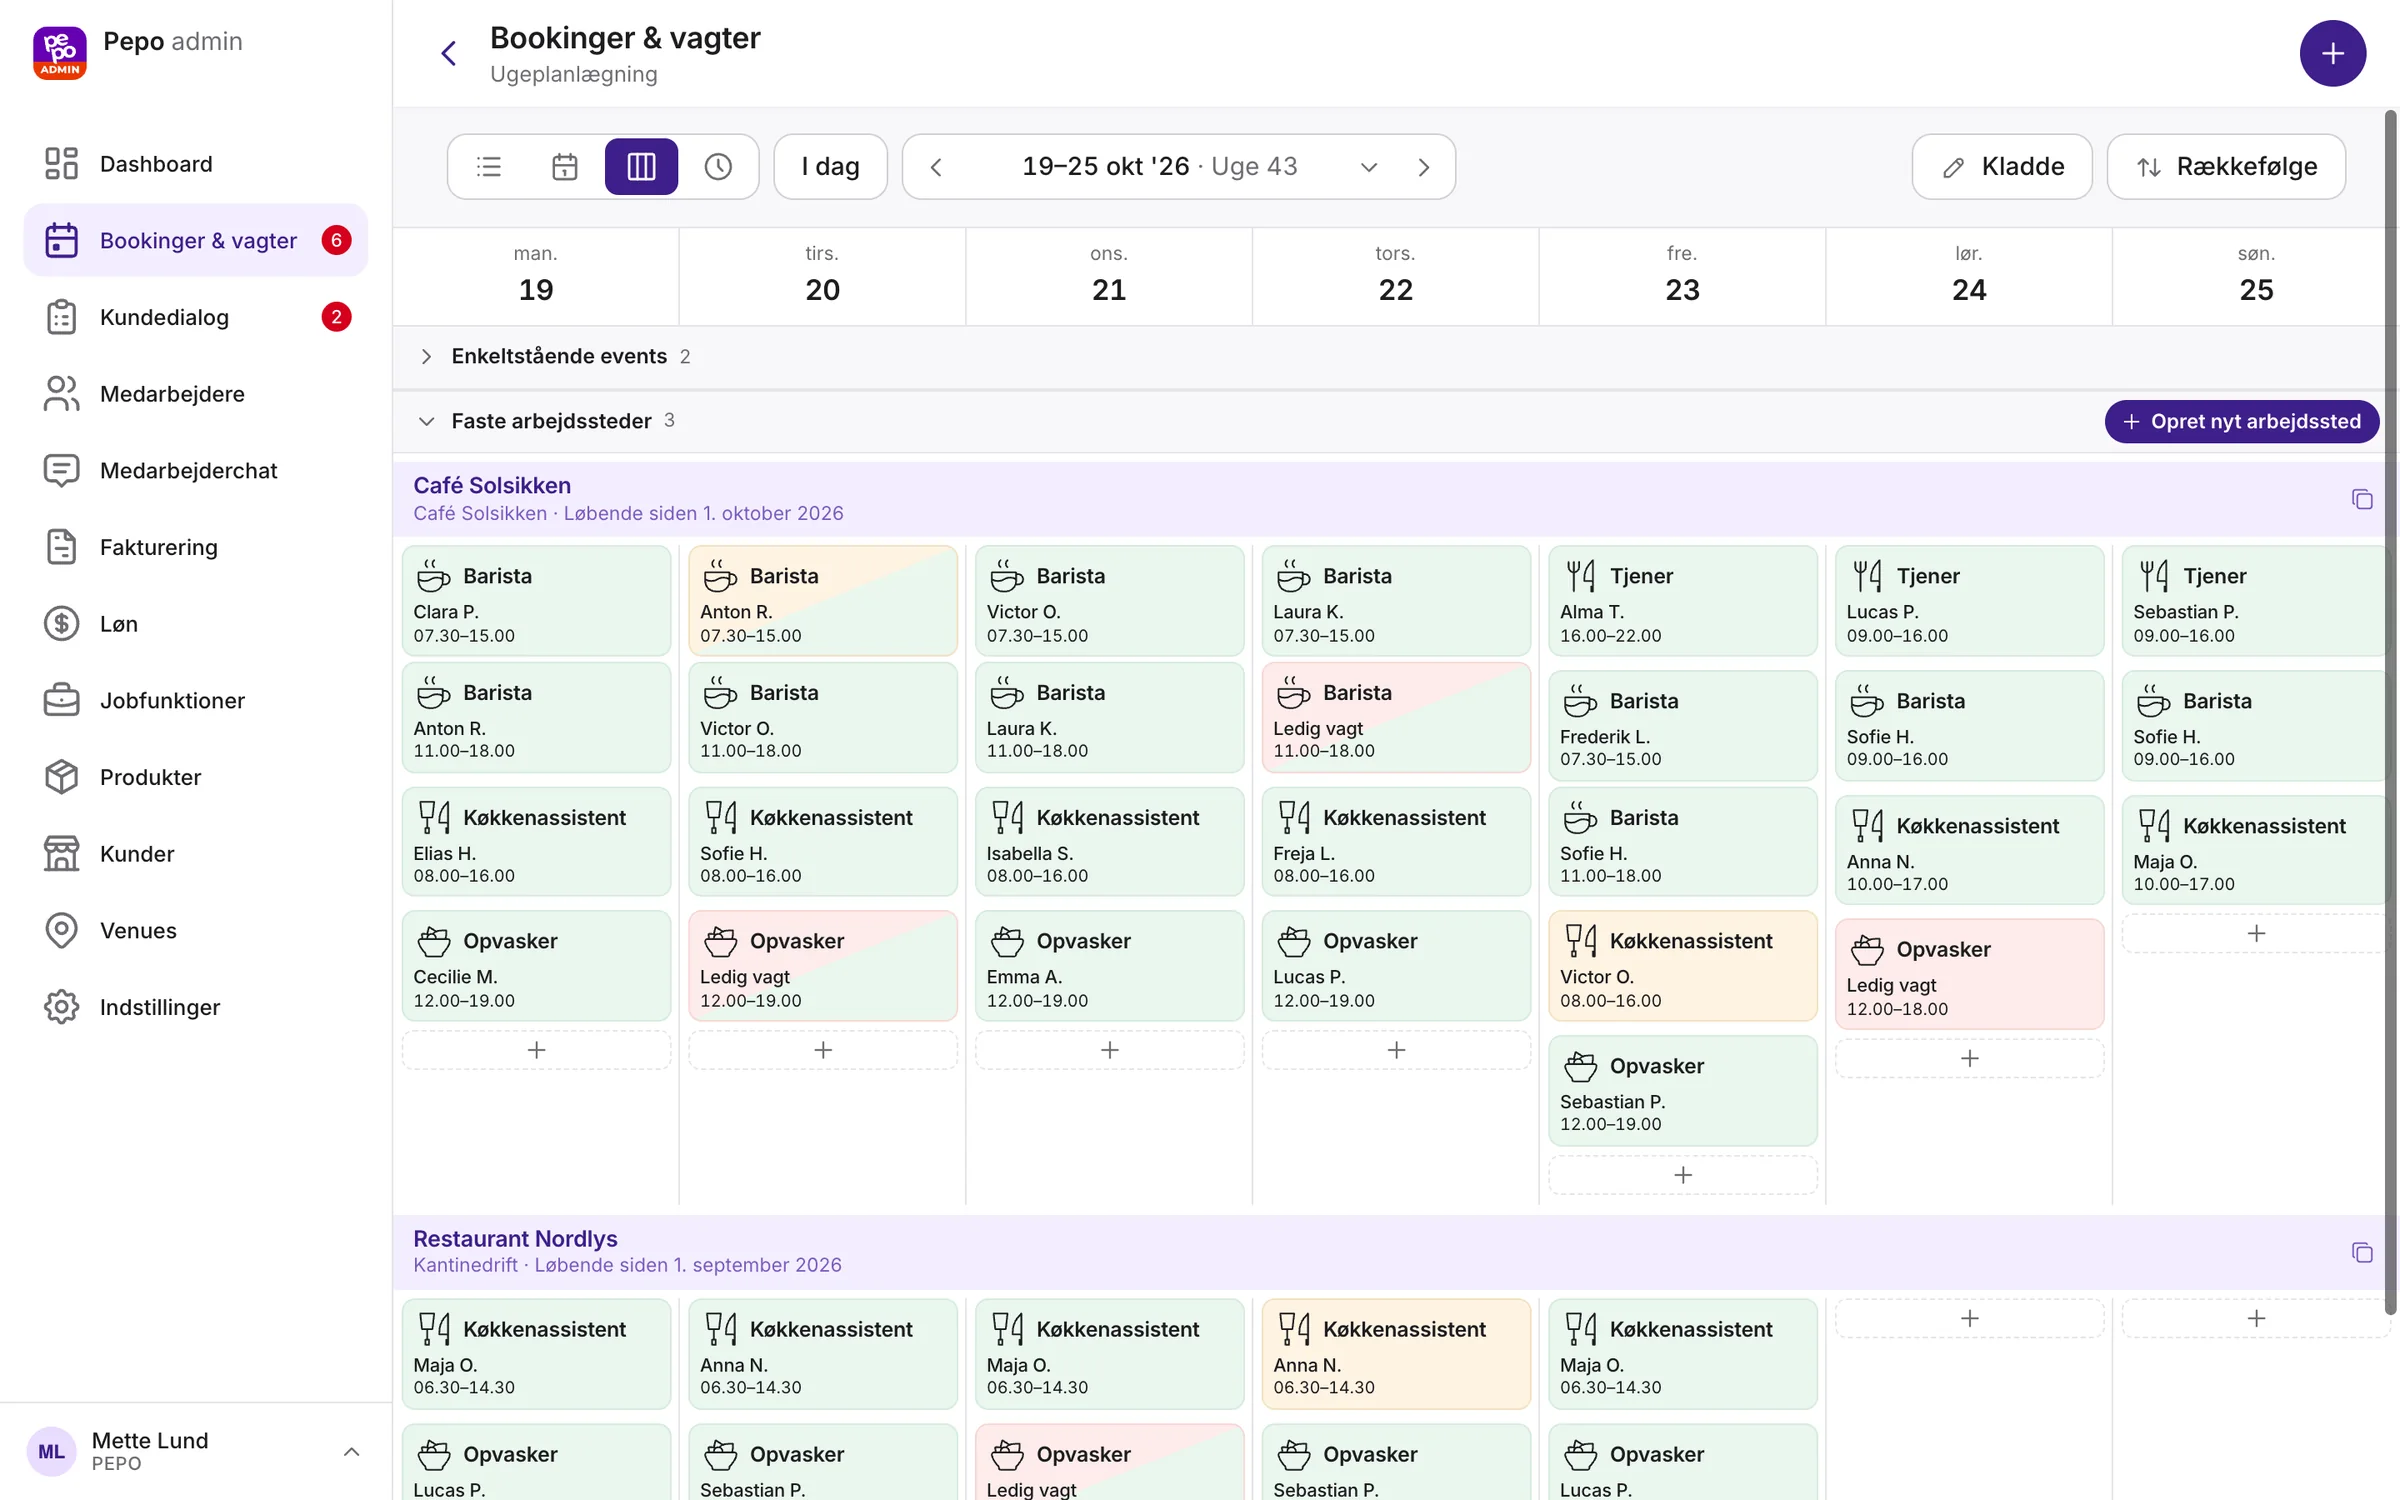Open Restaurant Nordlys title link
The width and height of the screenshot is (2400, 1500).
[515, 1238]
